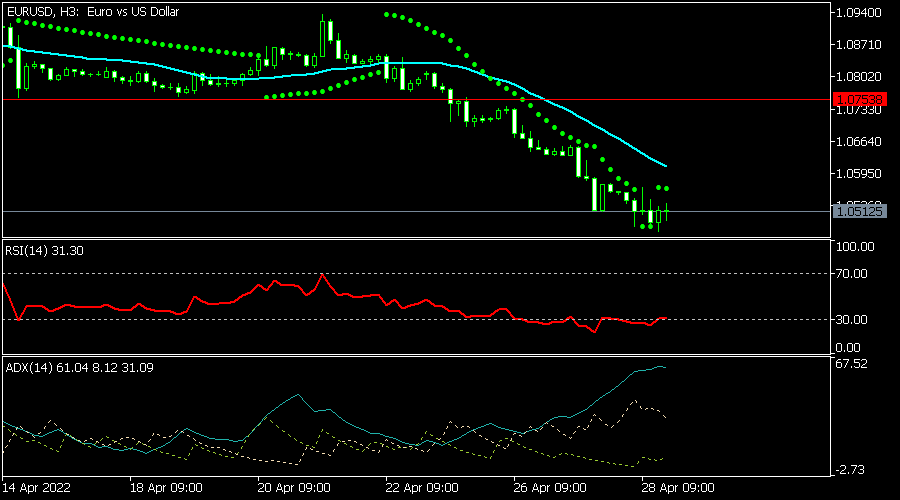This screenshot has width=900, height=500.
Task: Click the ADX main line peak at right
Action: [661, 366]
